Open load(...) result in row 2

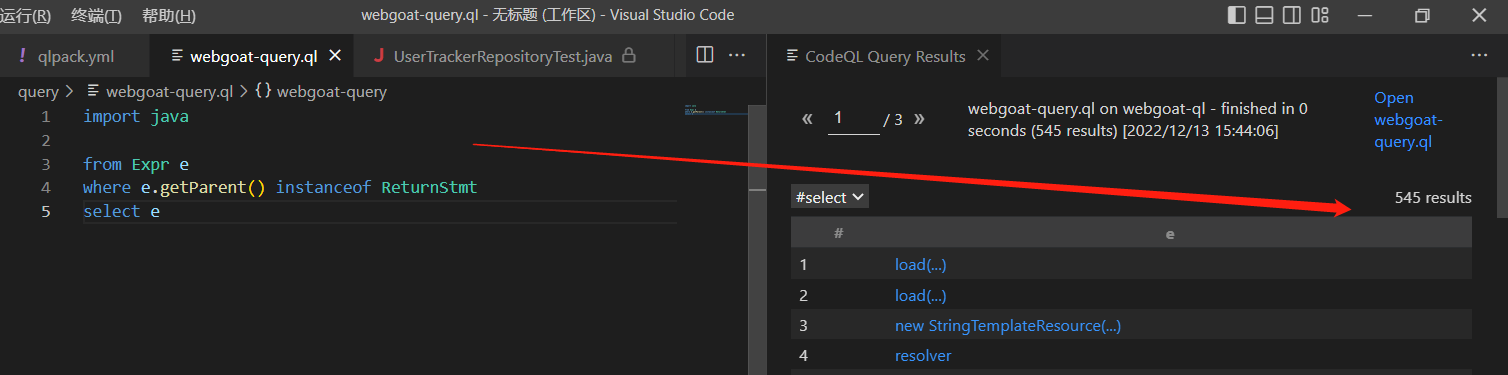[920, 296]
